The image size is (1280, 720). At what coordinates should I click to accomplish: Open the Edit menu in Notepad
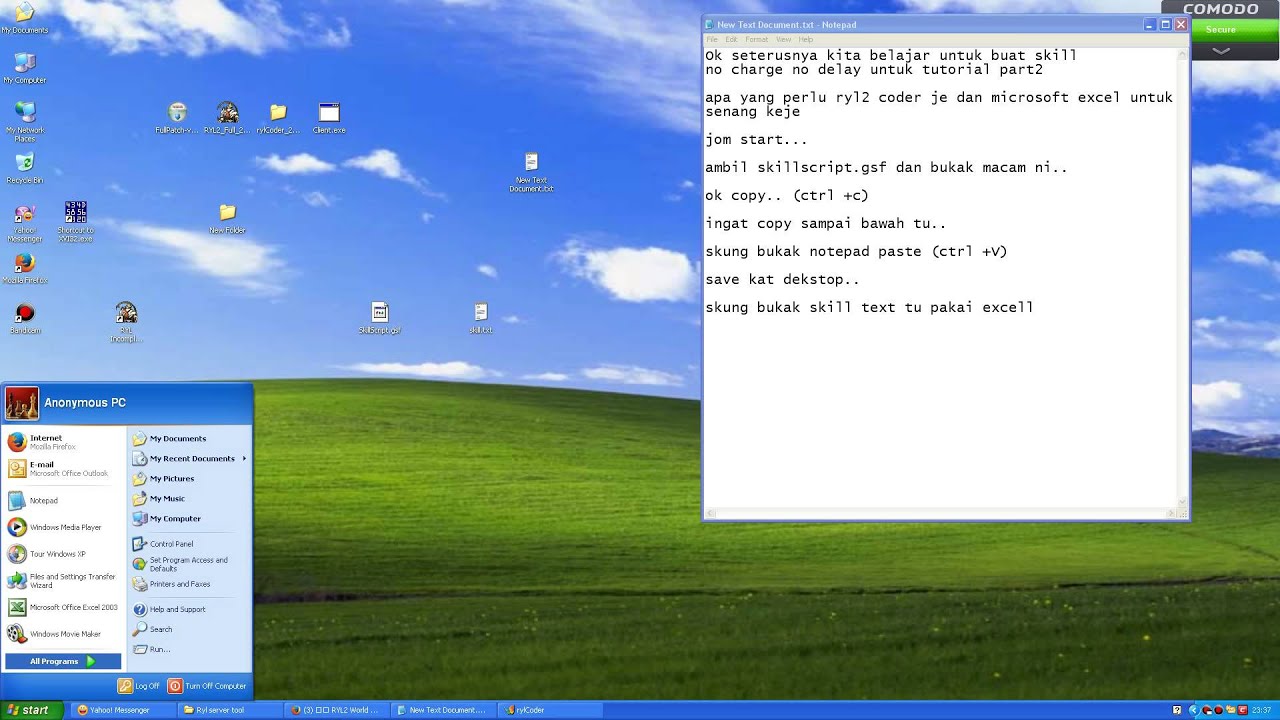pos(731,39)
